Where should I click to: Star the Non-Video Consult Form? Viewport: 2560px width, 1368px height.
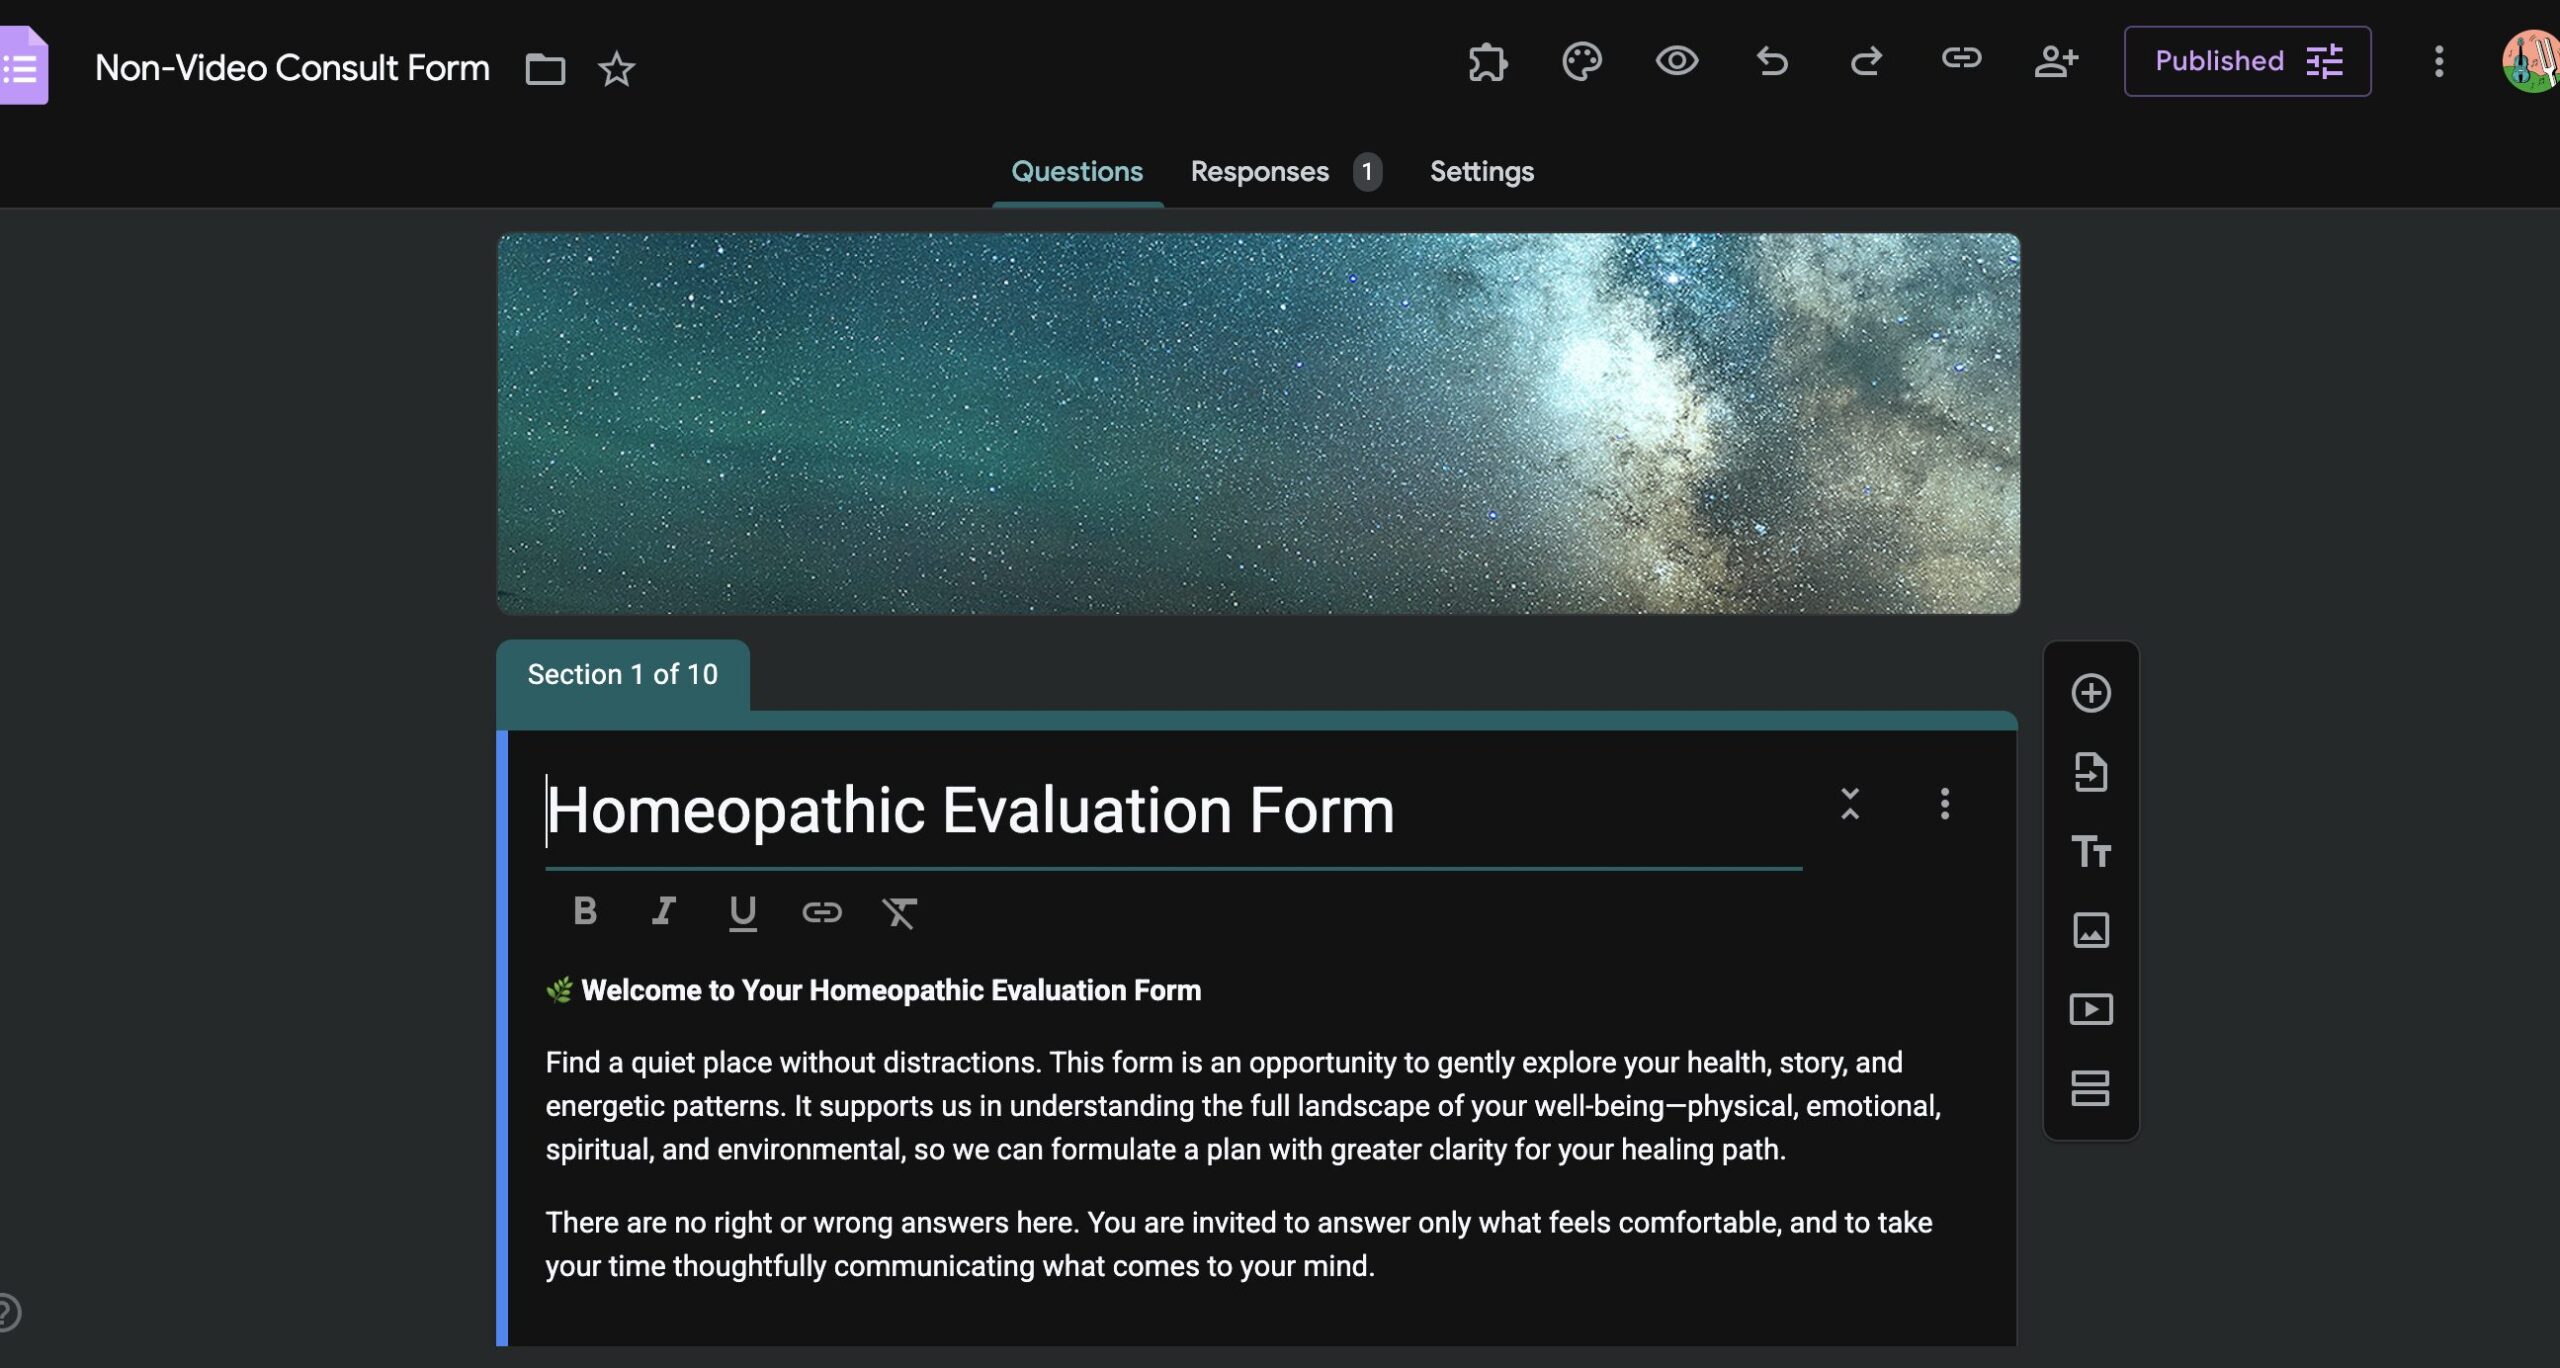tap(616, 69)
